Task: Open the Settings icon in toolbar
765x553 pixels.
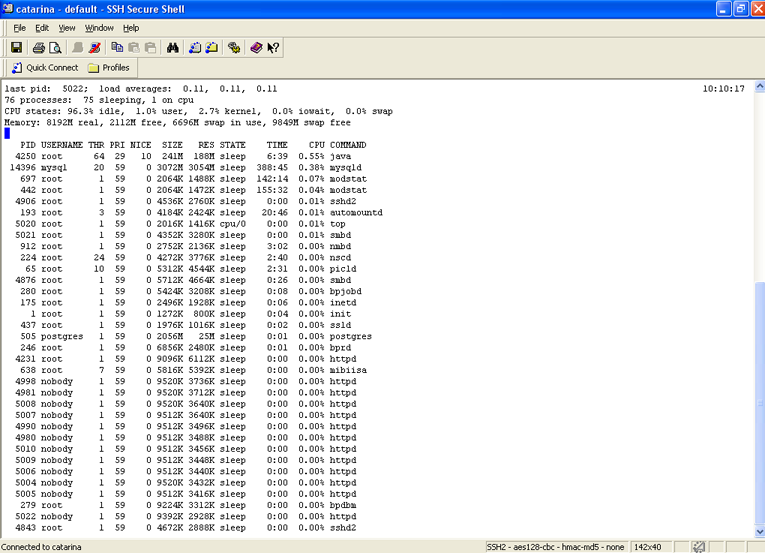Action: click(x=234, y=47)
